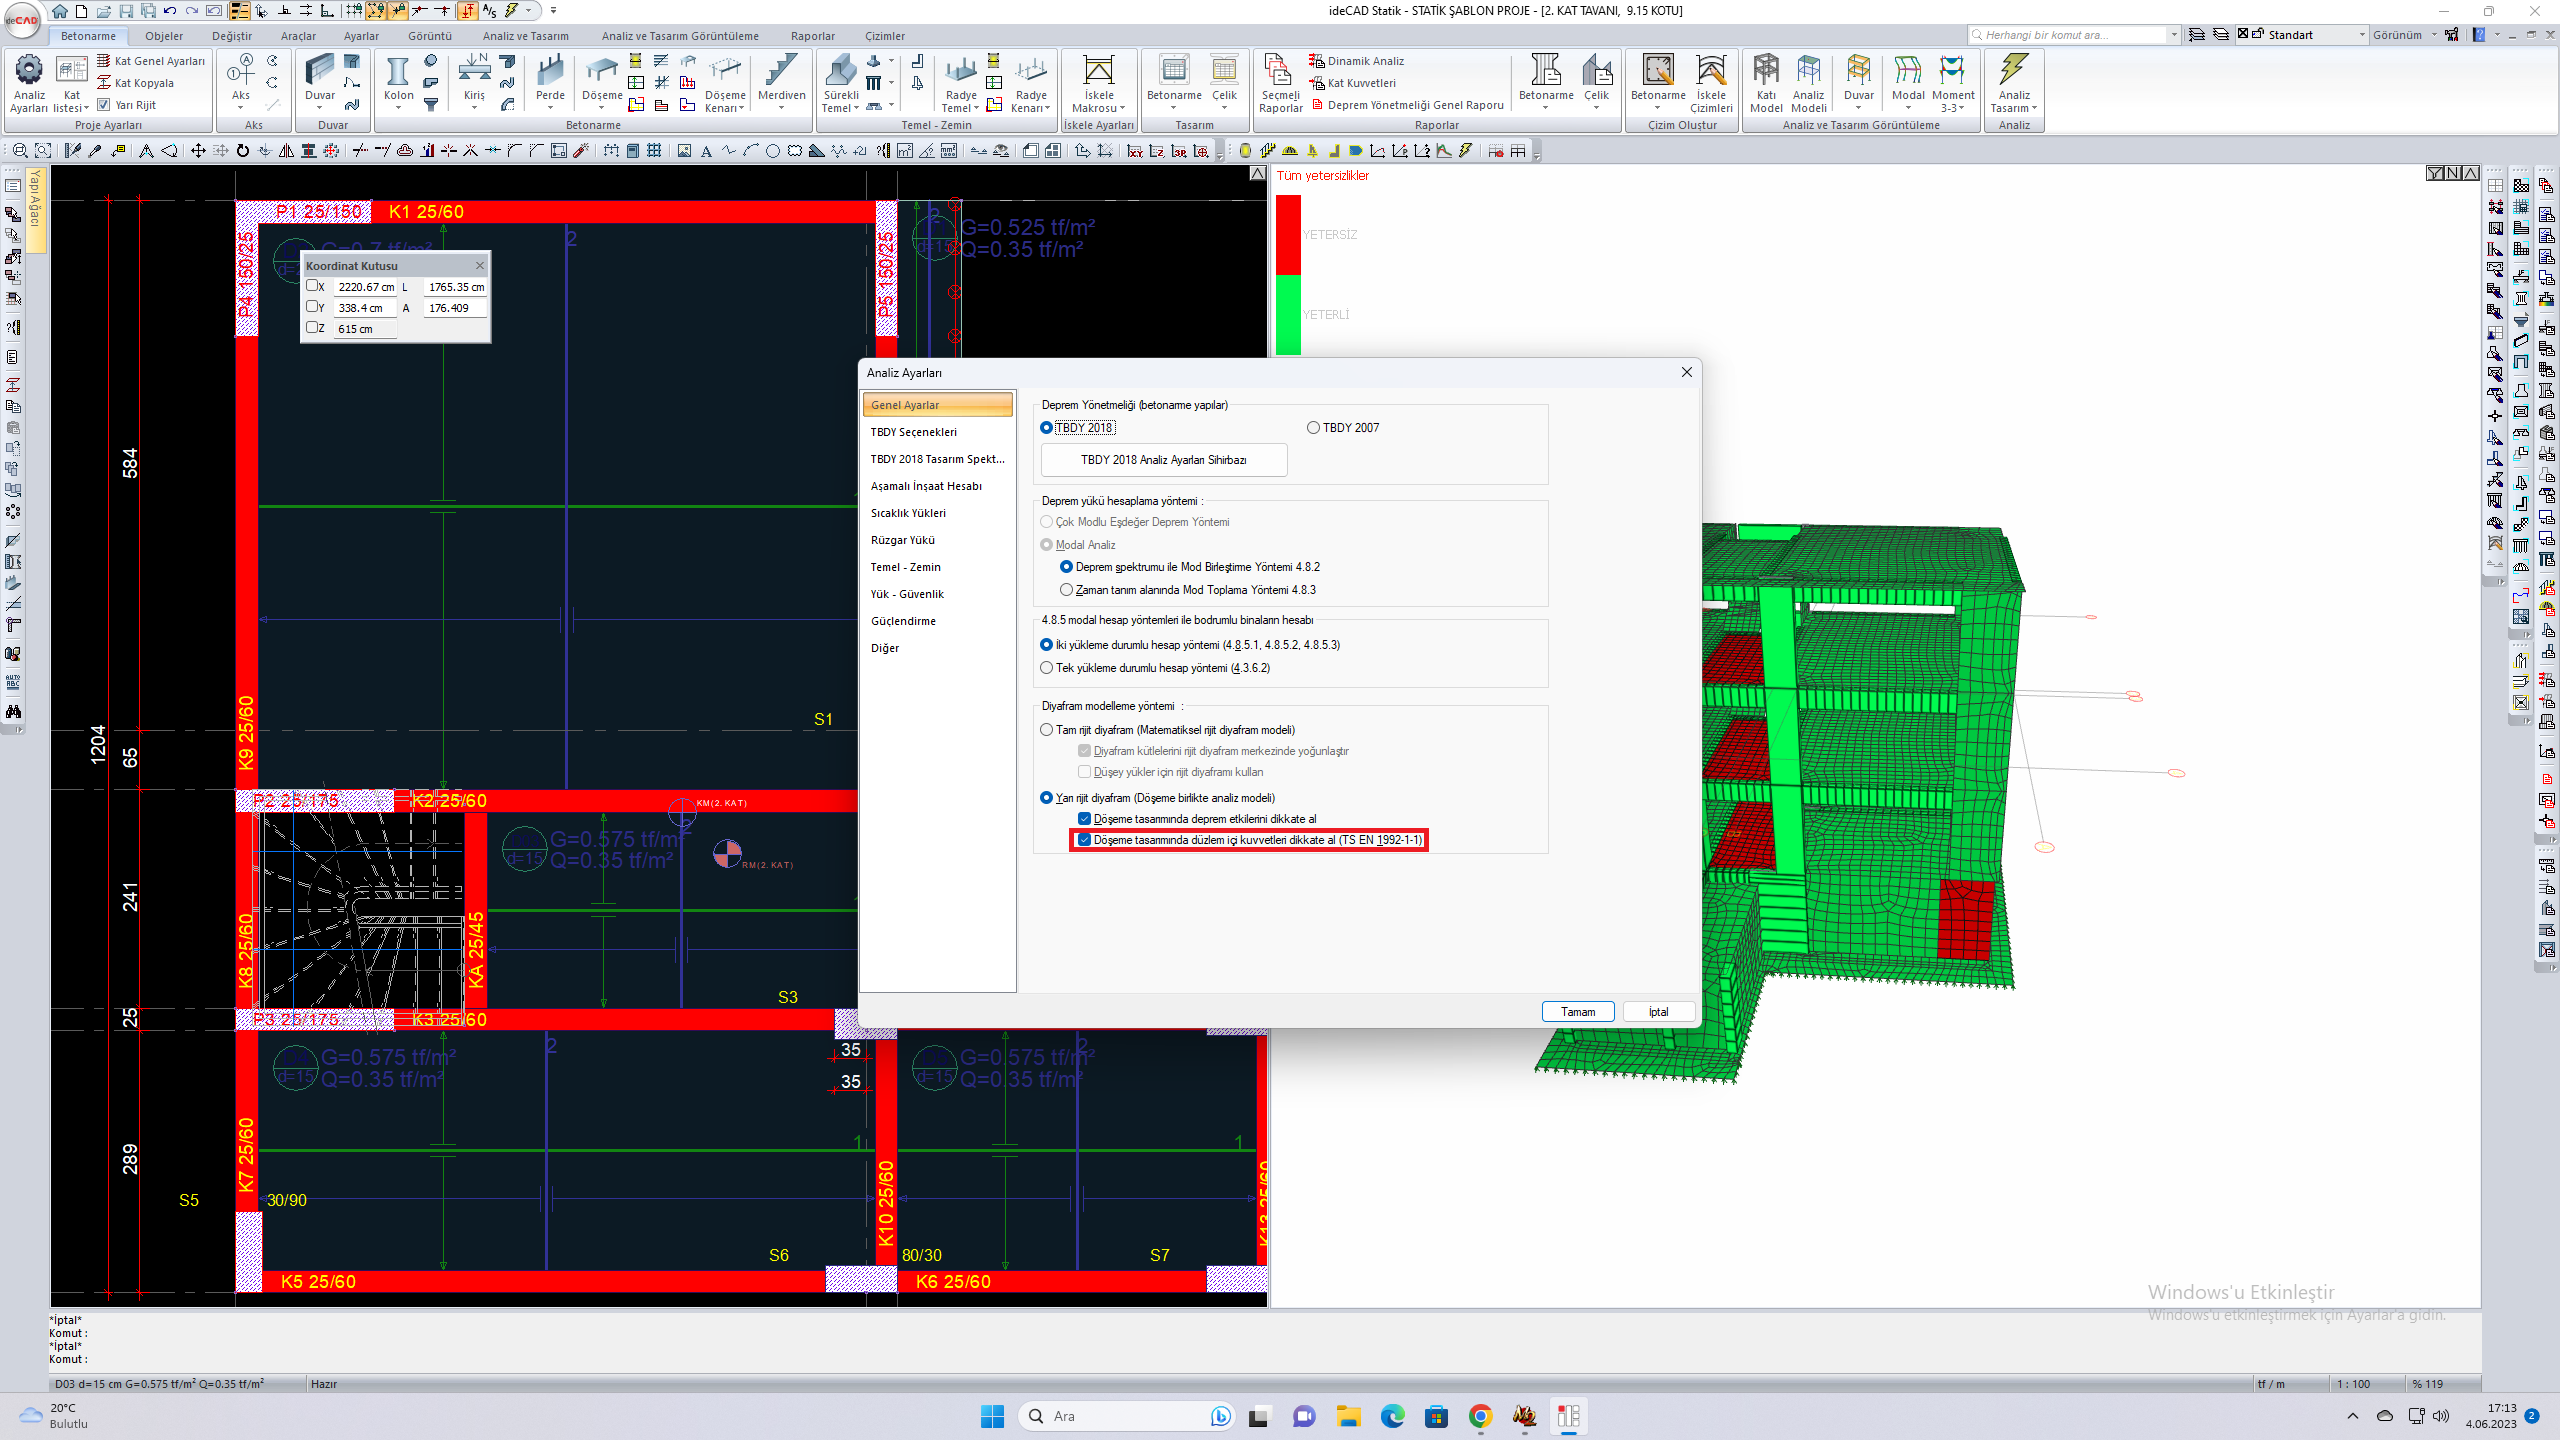This screenshot has height=1440, width=2560.
Task: Open Kat listesi icon
Action: (x=71, y=70)
